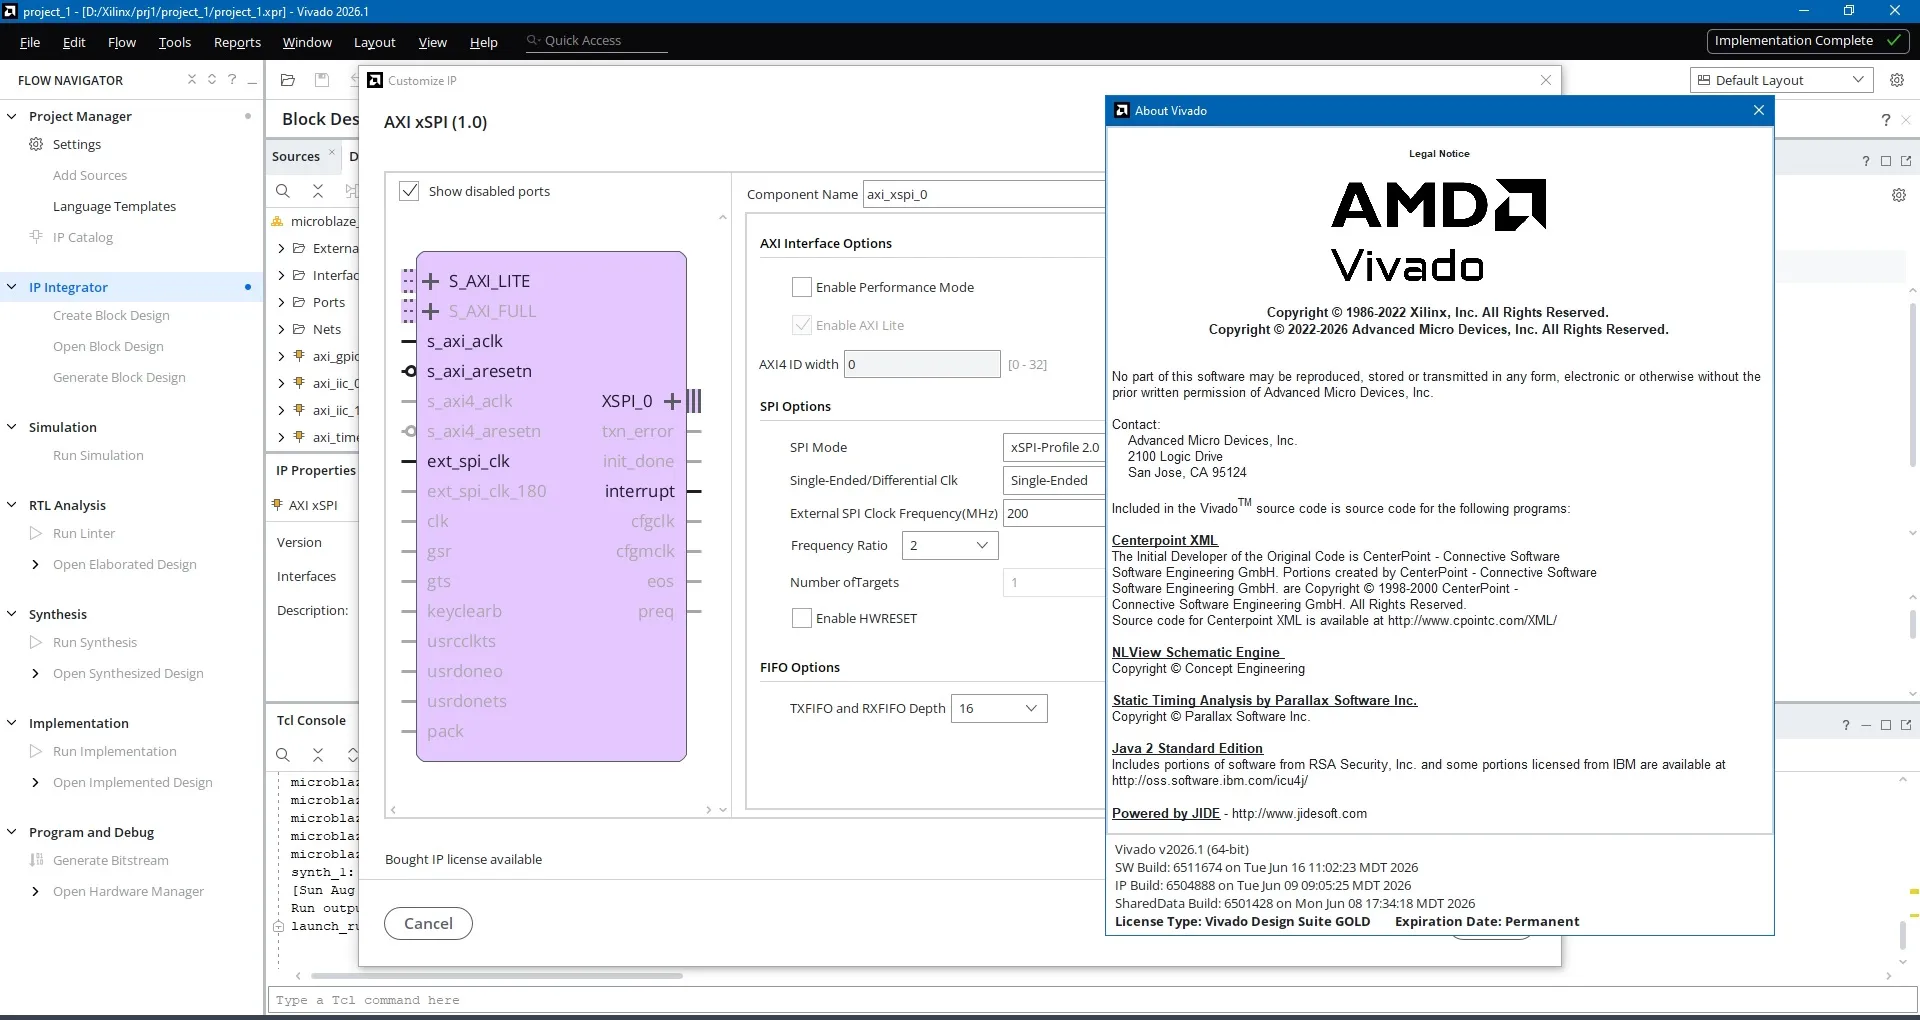1920x1020 pixels.
Task: Toggle Show disabled ports checkbox
Action: tap(409, 191)
